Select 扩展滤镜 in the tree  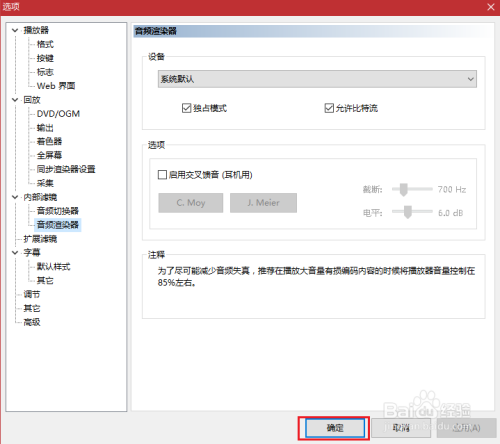tap(40, 239)
